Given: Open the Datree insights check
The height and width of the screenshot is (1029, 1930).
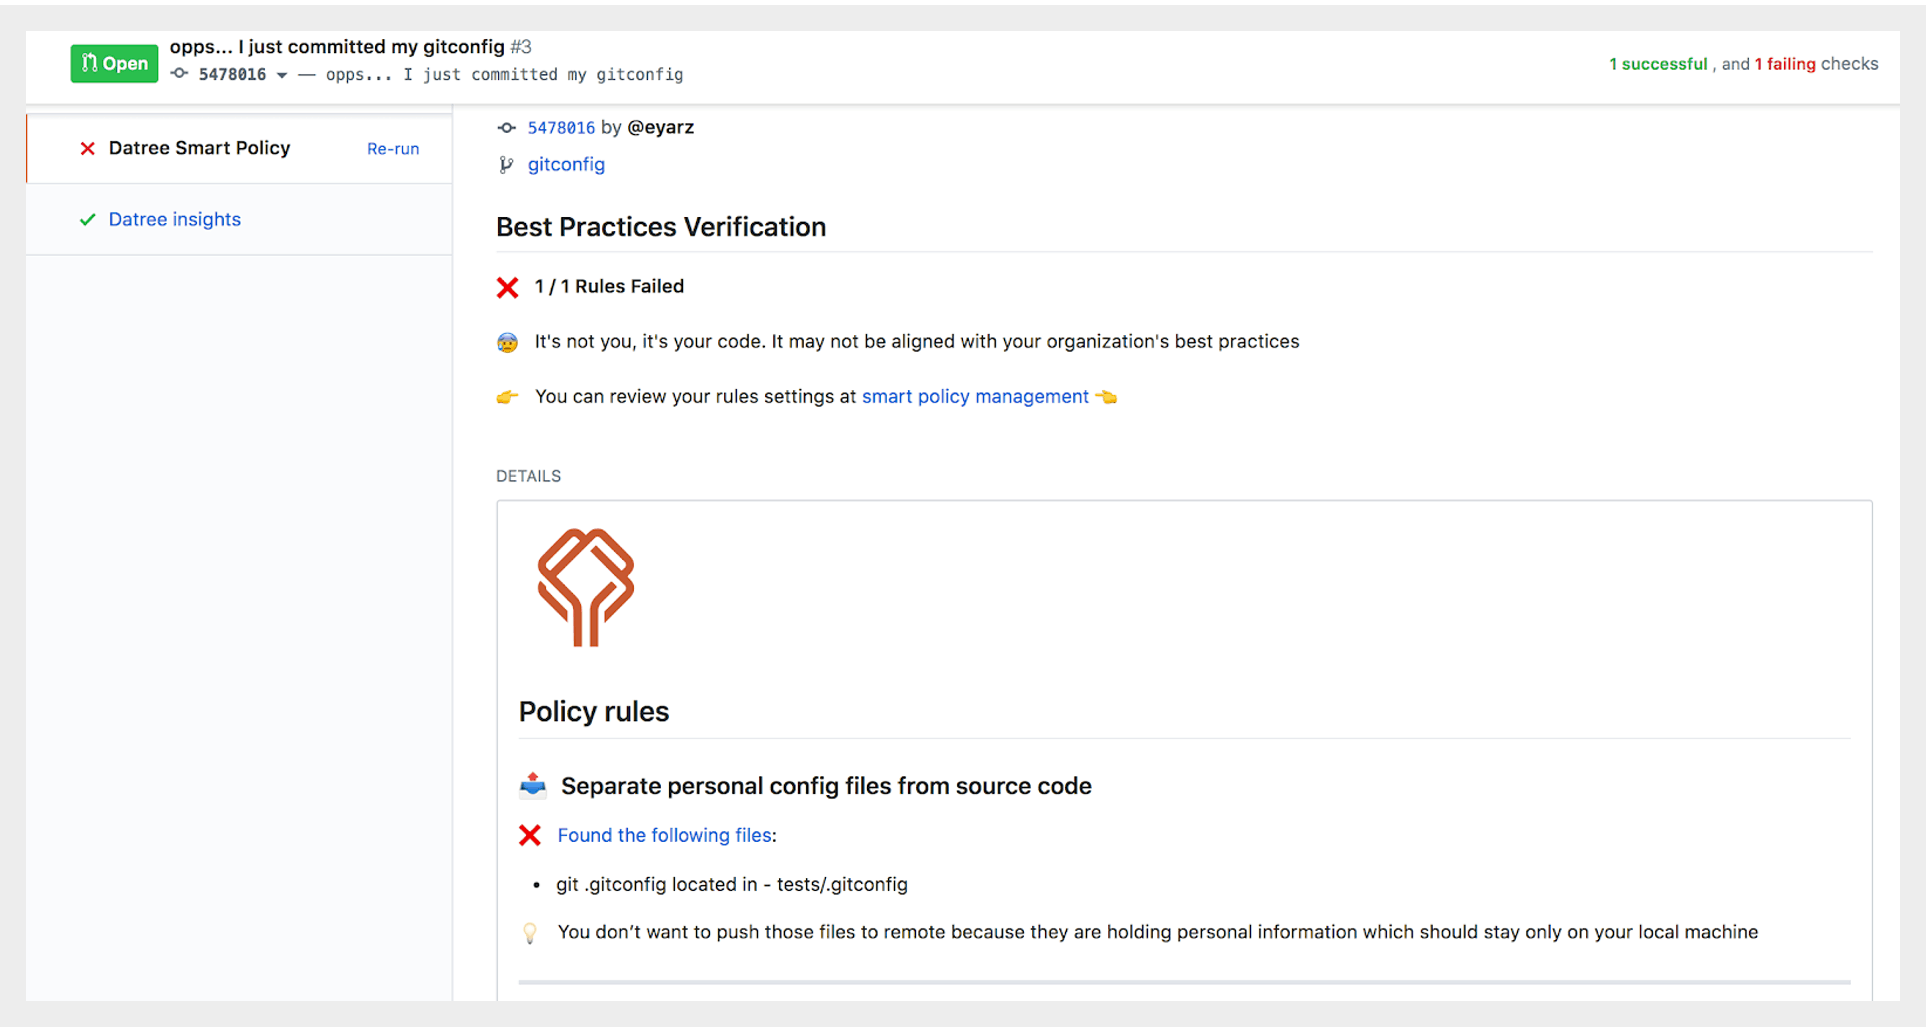Looking at the screenshot, I should coord(174,219).
